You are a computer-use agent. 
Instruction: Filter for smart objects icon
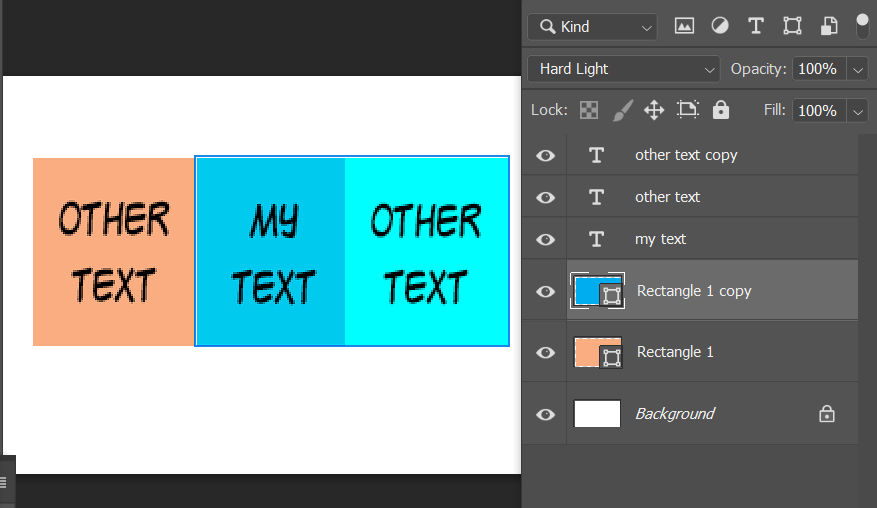[x=829, y=26]
